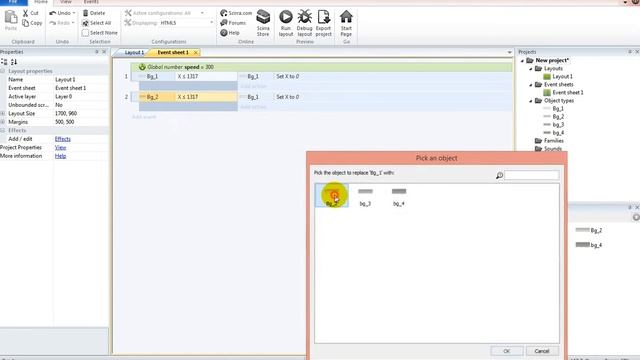The image size is (640, 360).
Task: Click Cancel in Pick an object dialog
Action: click(542, 351)
